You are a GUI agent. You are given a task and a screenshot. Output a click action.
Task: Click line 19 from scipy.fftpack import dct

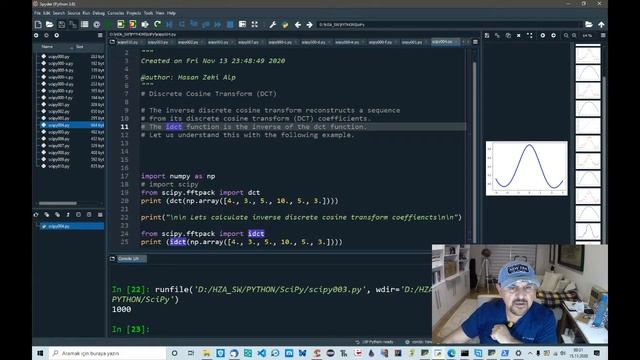[x=200, y=193]
